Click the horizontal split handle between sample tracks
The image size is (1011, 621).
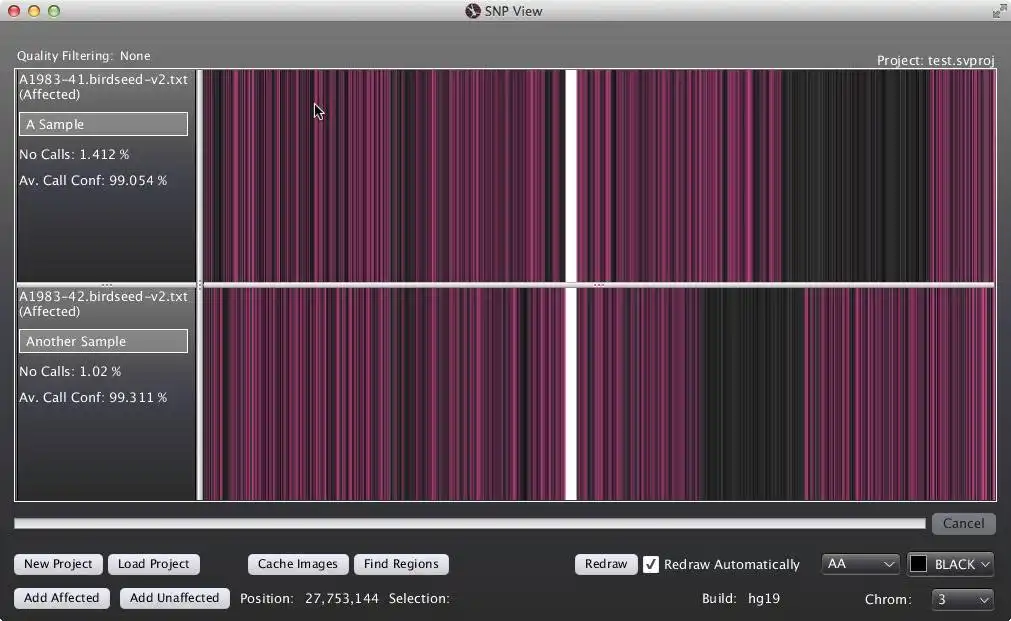point(599,284)
